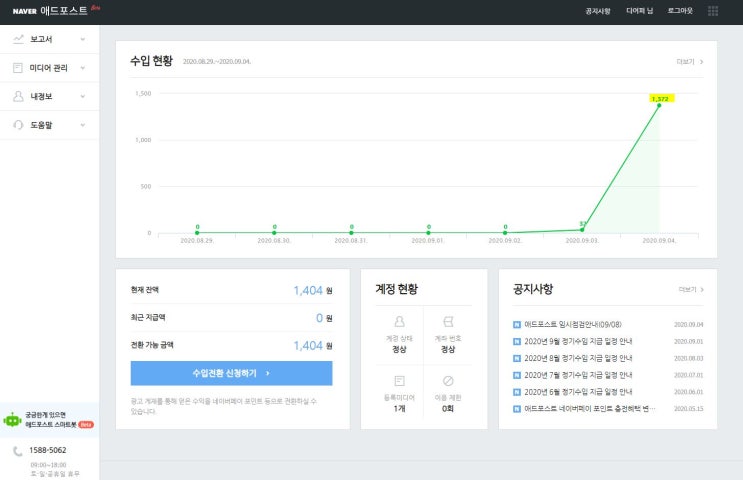Open 공지사항 in the top header
The image size is (743, 480).
(598, 10)
